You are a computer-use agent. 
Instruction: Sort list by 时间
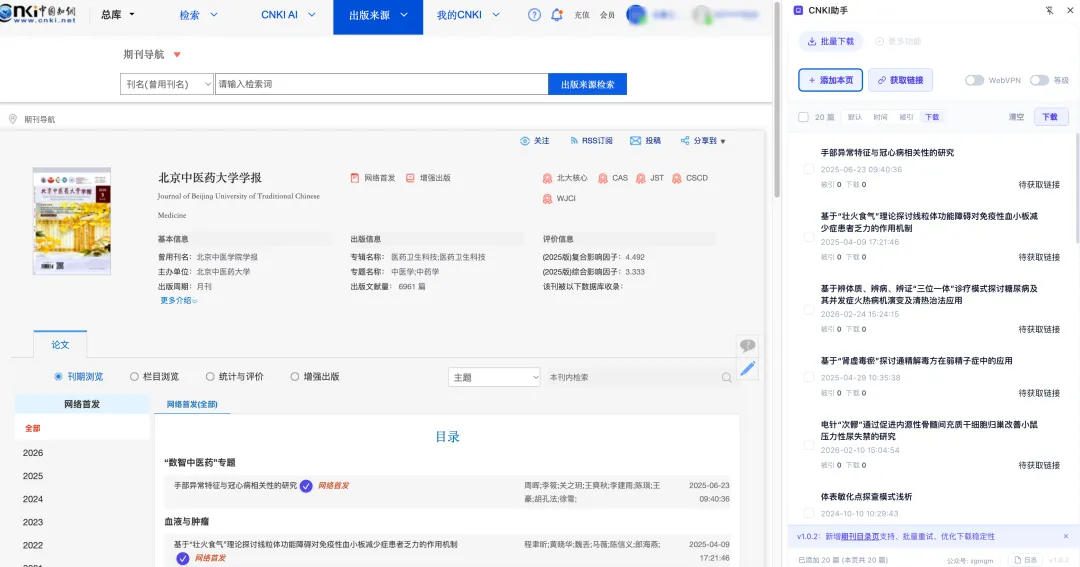[880, 117]
